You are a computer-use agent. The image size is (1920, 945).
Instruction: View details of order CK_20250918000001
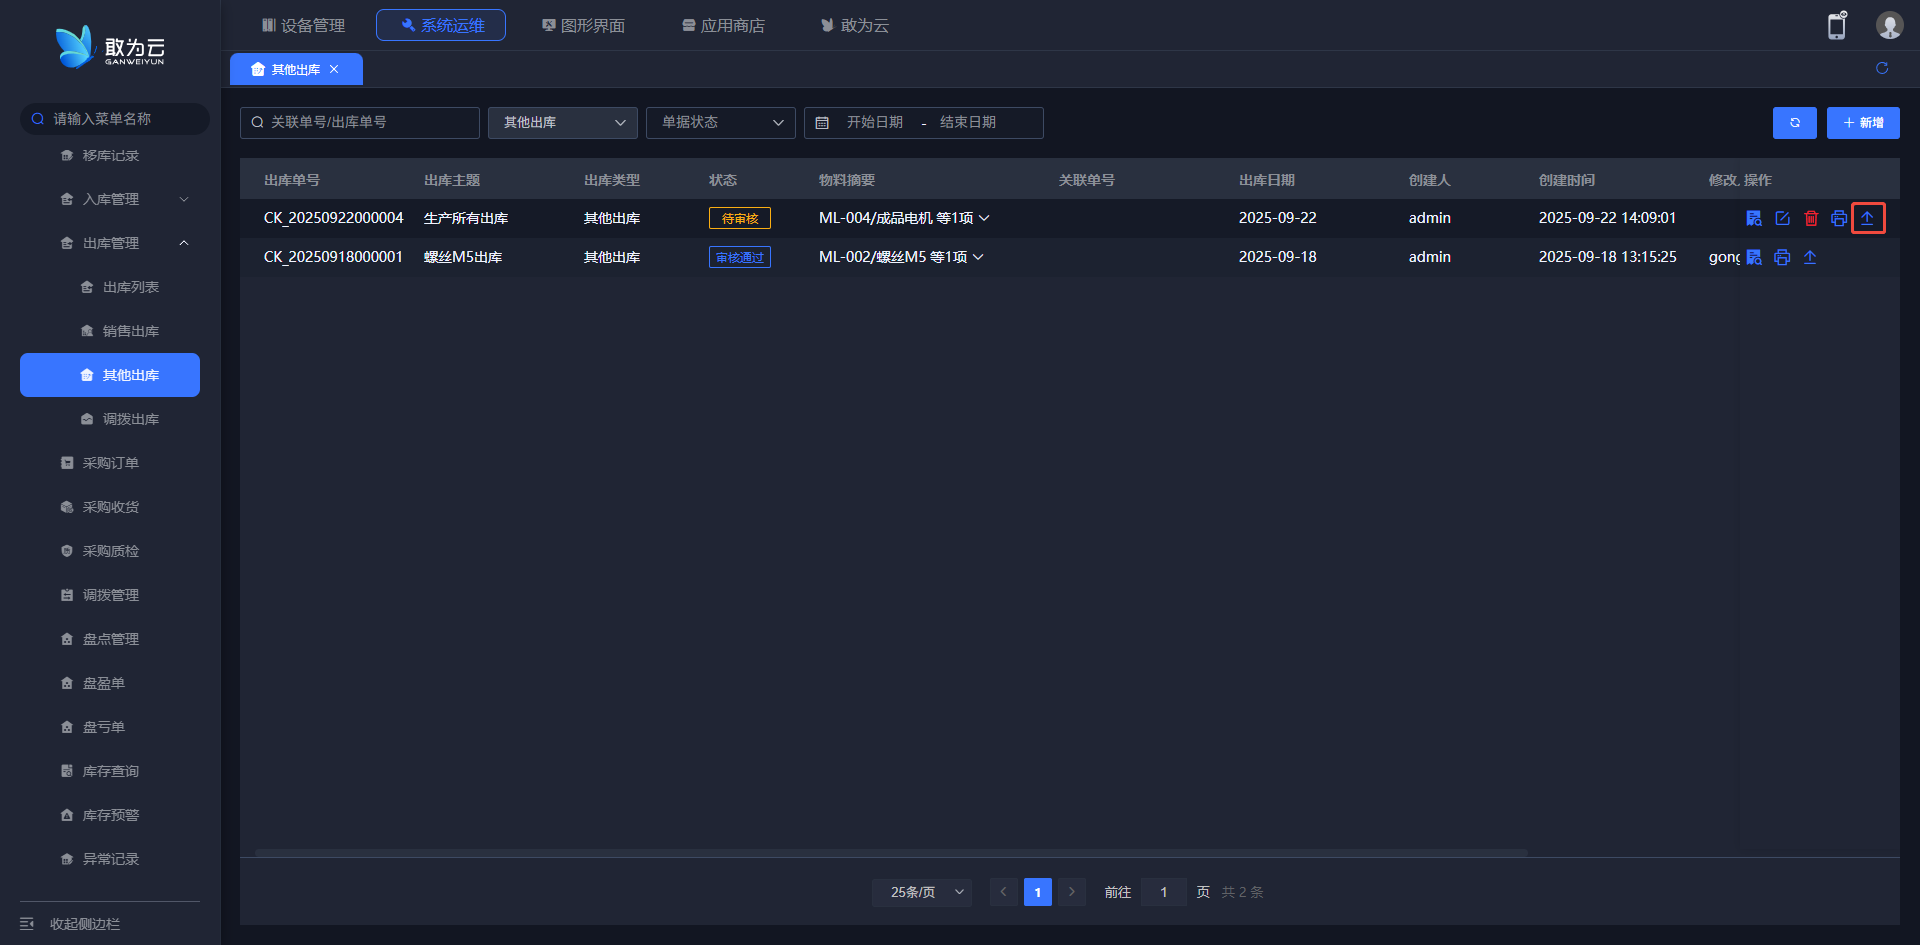pos(1754,257)
